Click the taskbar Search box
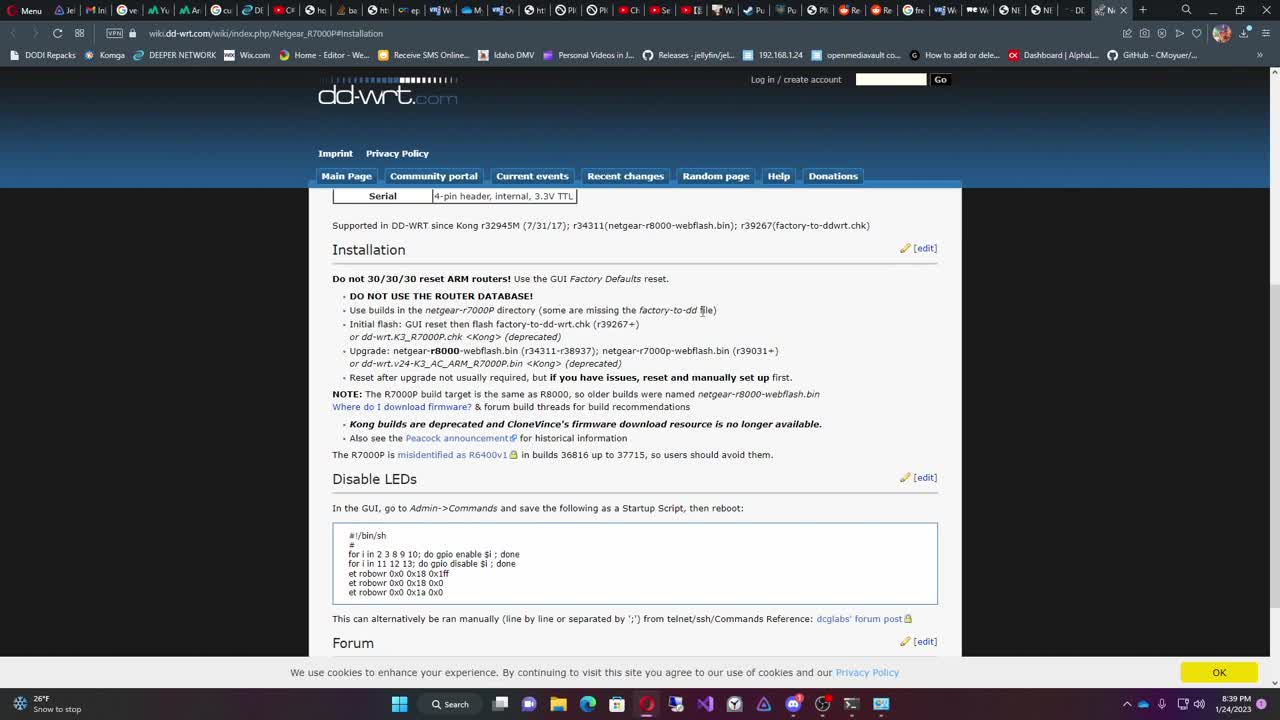Image resolution: width=1280 pixels, height=720 pixels. pyautogui.click(x=451, y=704)
